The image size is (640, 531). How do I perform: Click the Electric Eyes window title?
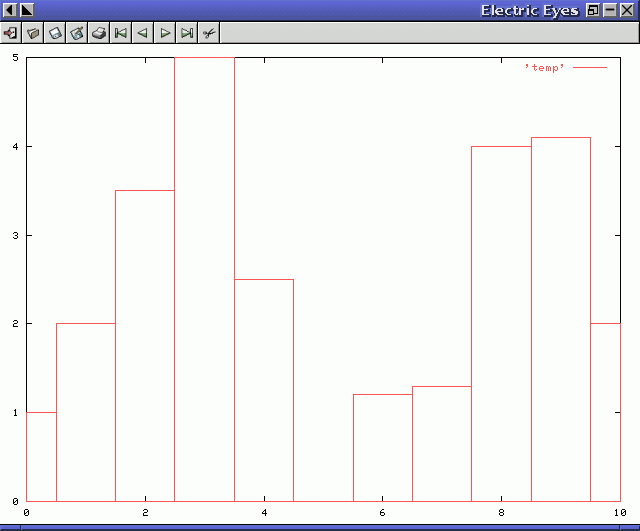pyautogui.click(x=531, y=10)
